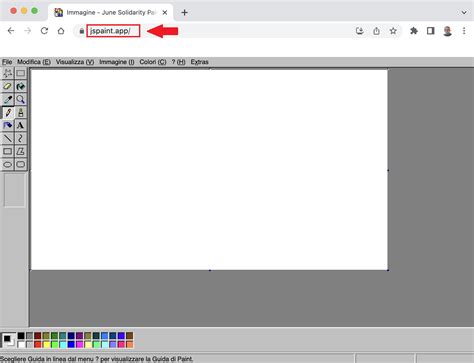
Task: Bookmark the page with the star icon
Action: pyautogui.click(x=393, y=31)
